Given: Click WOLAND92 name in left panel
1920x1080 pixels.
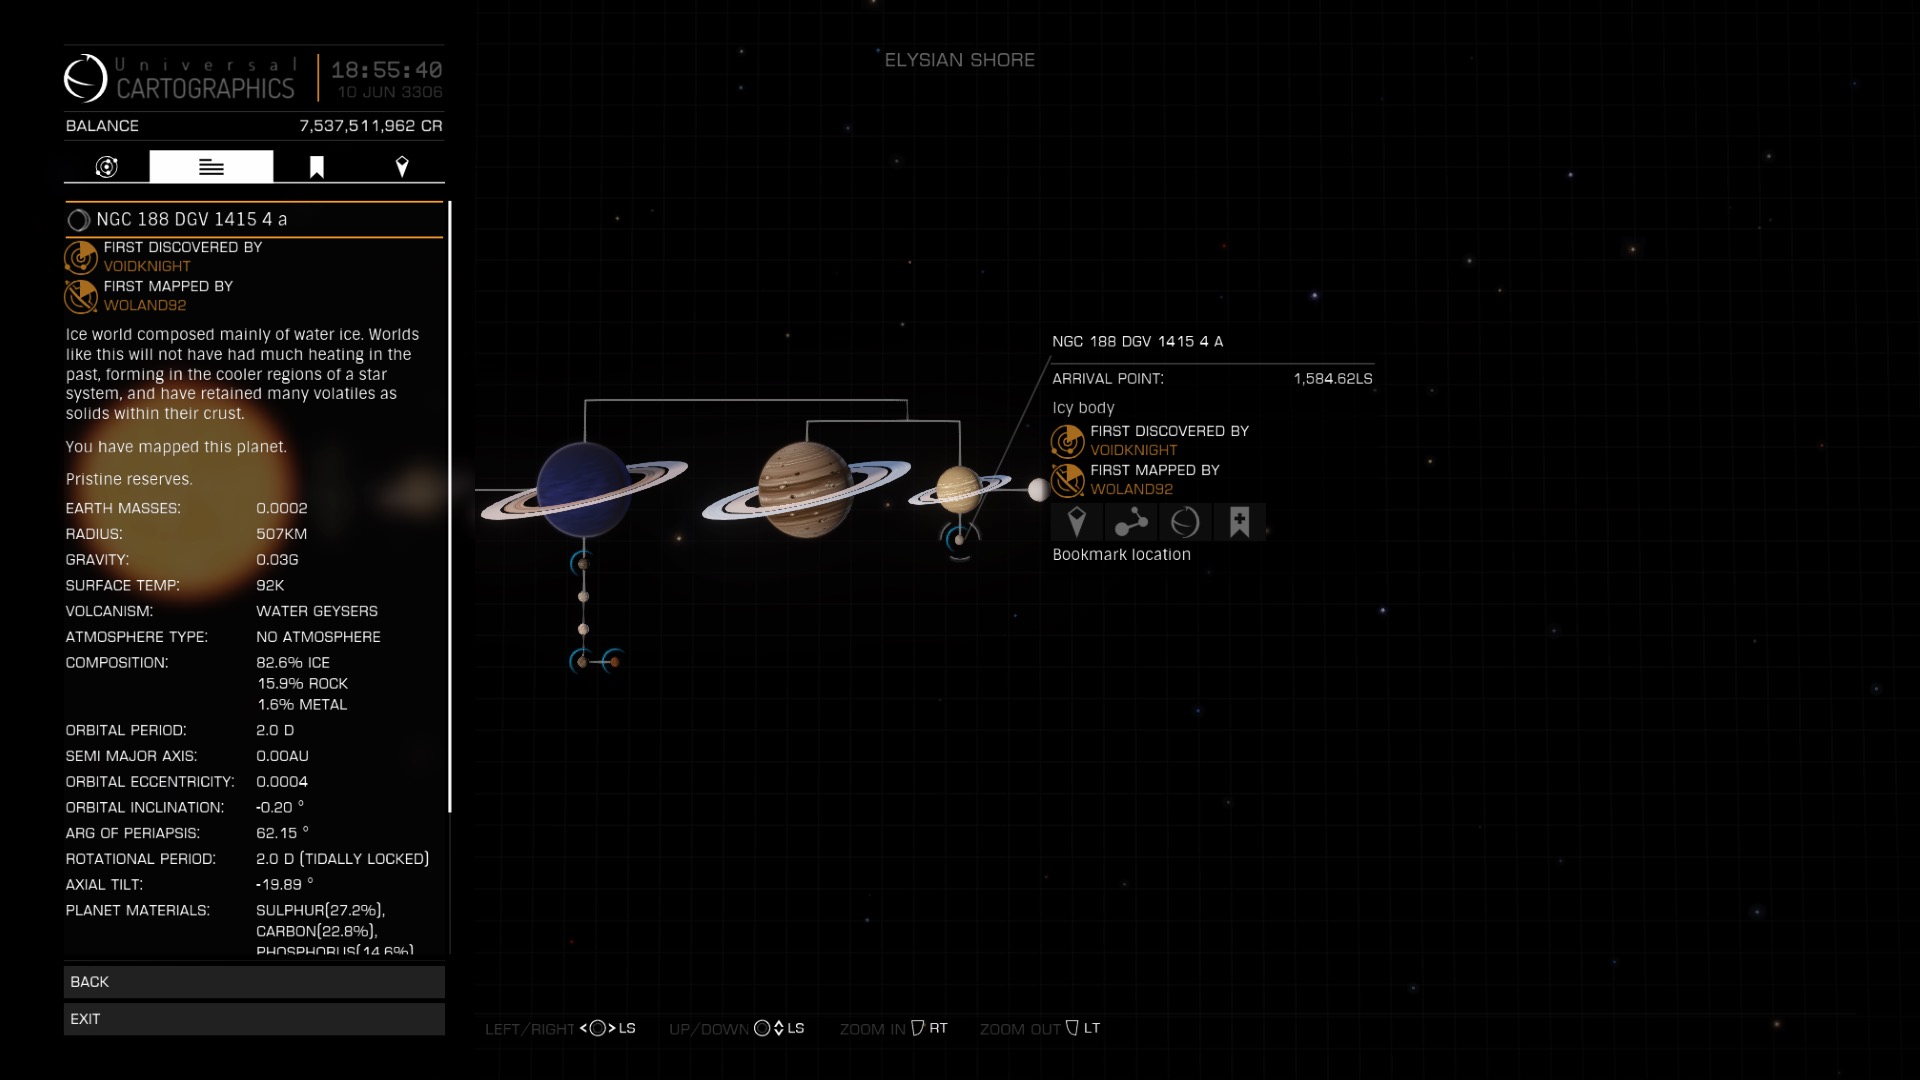Looking at the screenshot, I should [145, 305].
